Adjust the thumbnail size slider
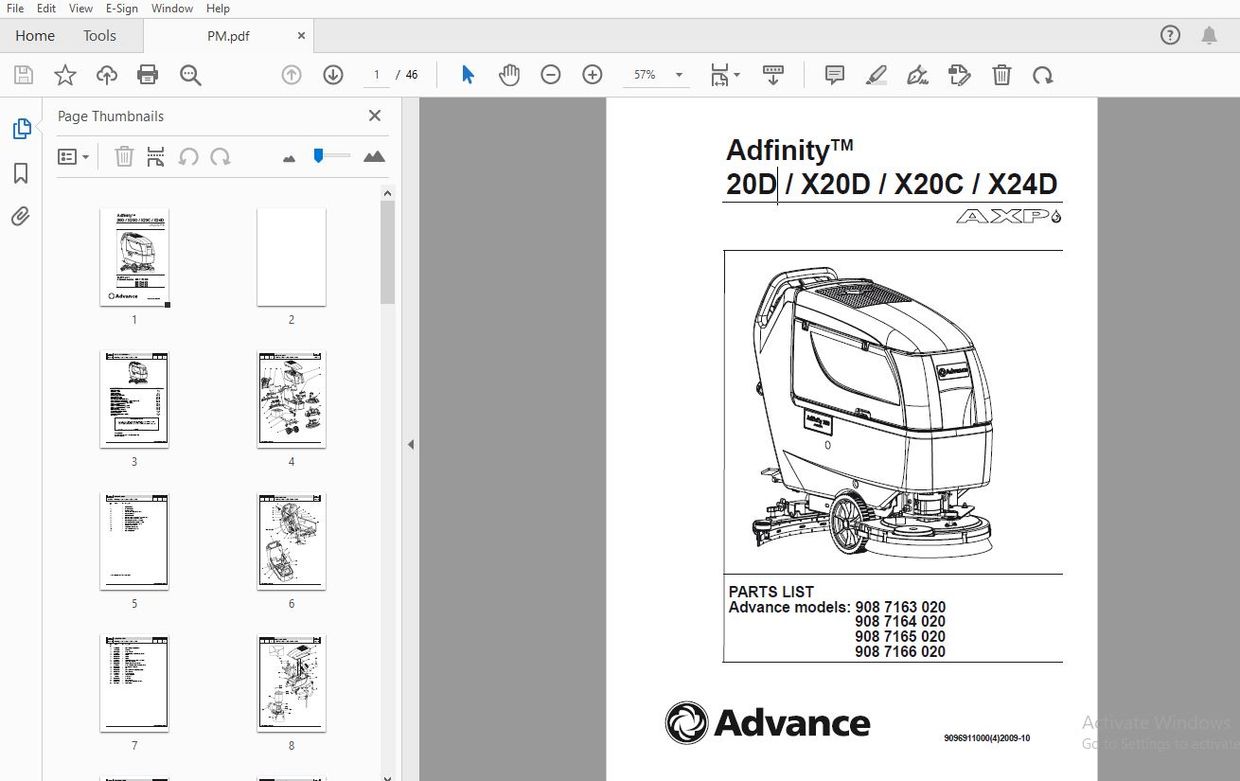Image resolution: width=1240 pixels, height=781 pixels. click(x=331, y=156)
